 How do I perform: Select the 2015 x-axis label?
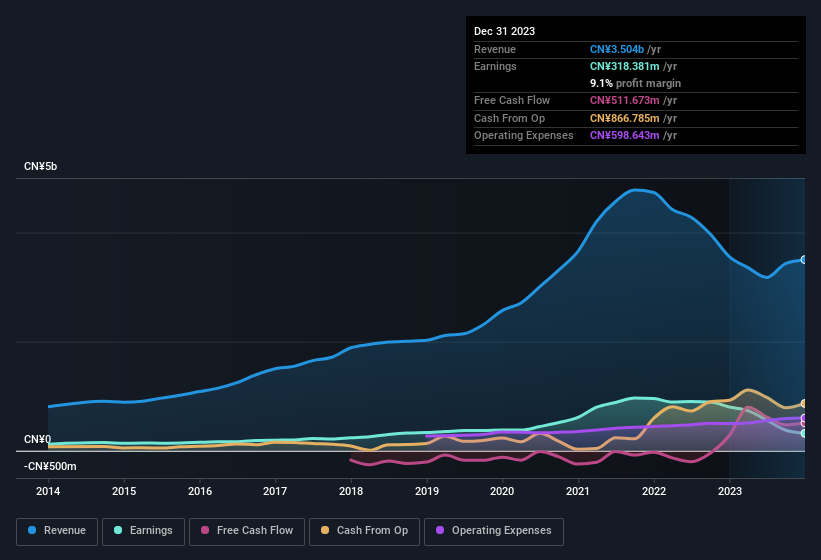tap(124, 491)
